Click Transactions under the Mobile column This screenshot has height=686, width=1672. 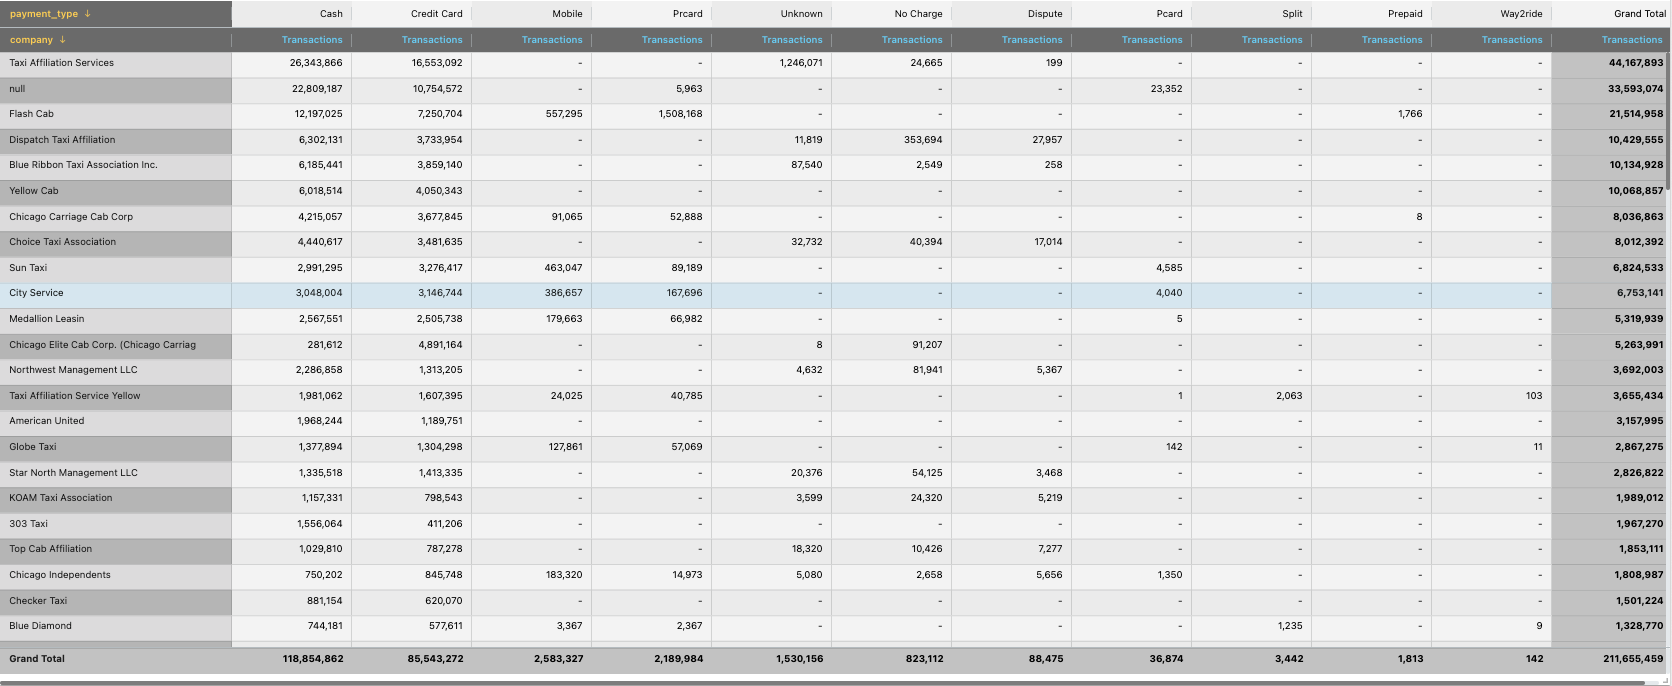551,40
